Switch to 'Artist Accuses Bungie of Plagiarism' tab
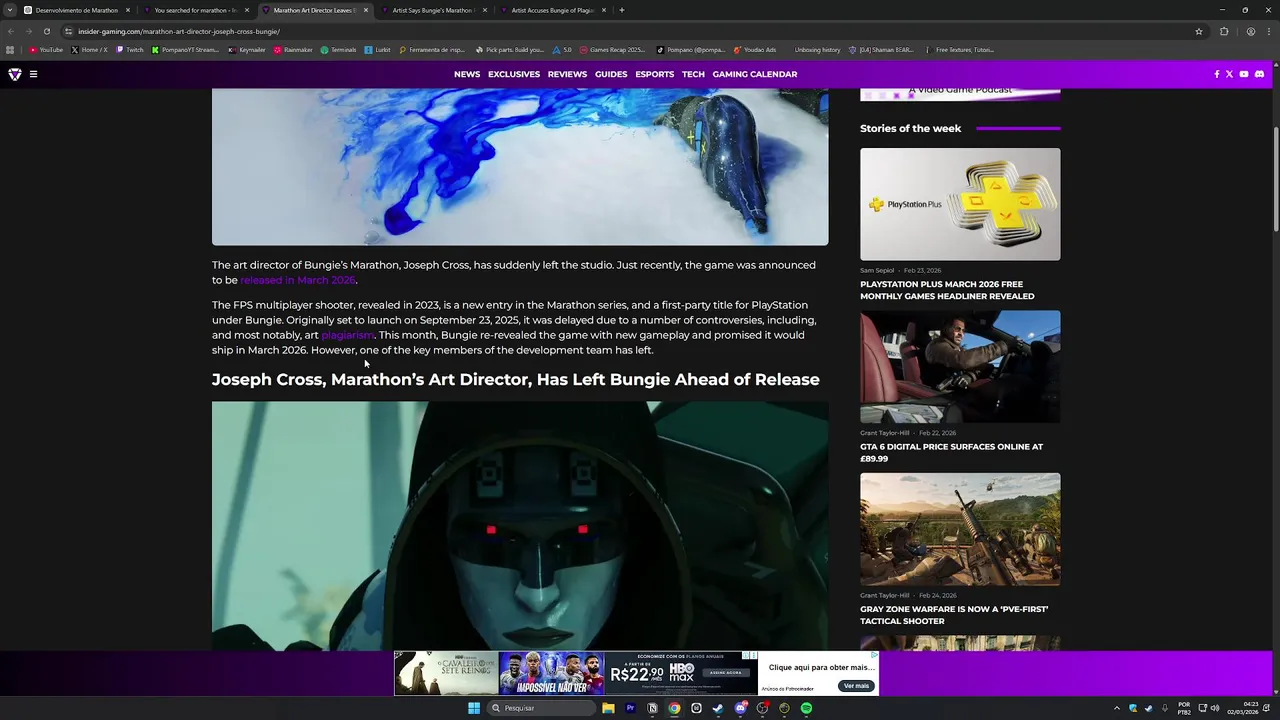 pyautogui.click(x=553, y=10)
